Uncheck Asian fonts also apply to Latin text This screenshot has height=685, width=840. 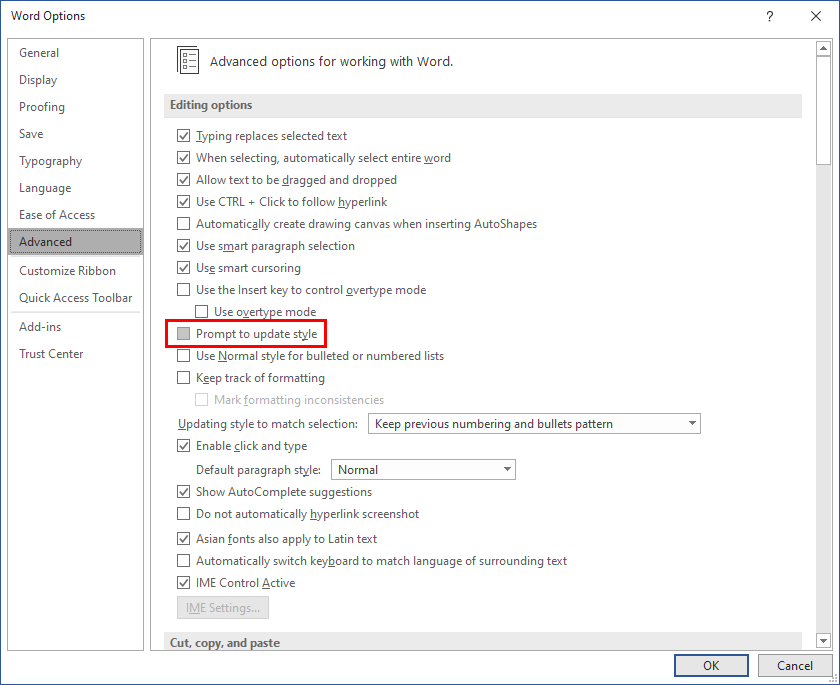183,538
